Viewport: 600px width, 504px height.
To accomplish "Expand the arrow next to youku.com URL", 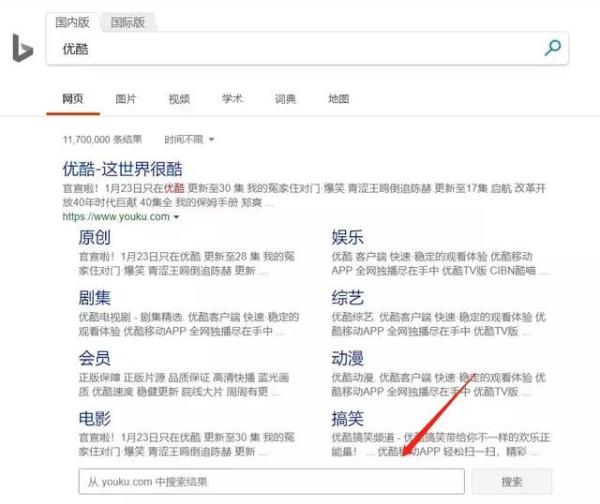I will click(176, 217).
